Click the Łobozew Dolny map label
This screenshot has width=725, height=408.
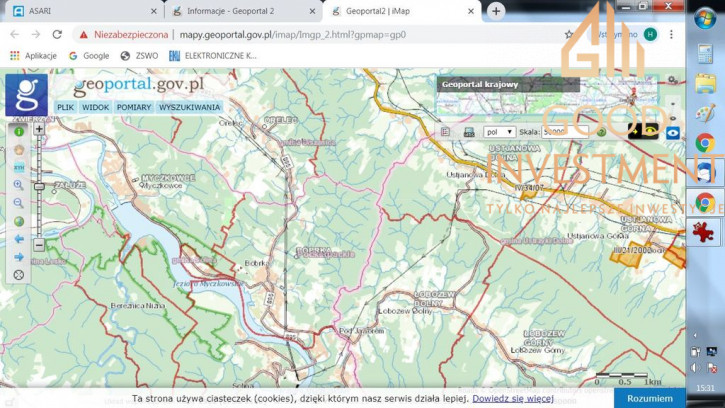click(x=405, y=311)
